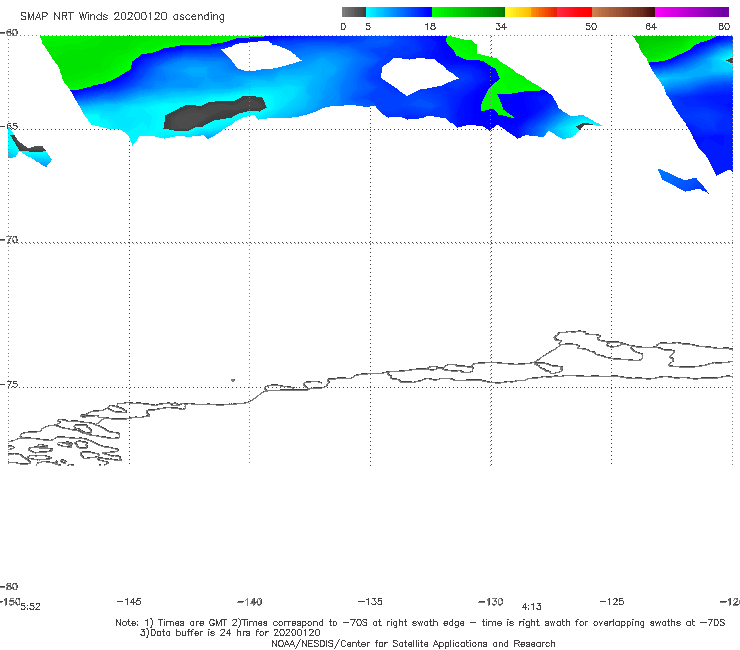Click the white data gap near -133 longitude
Viewport: 740px width, 650px height.
[419, 76]
